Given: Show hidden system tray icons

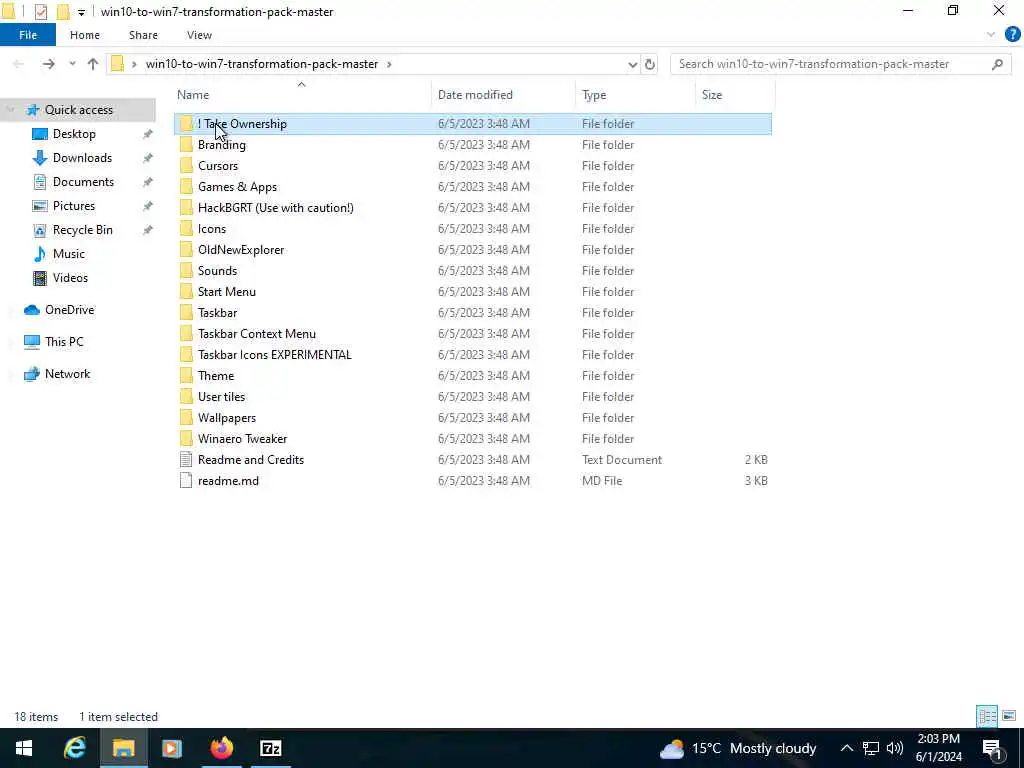Looking at the screenshot, I should pos(846,748).
